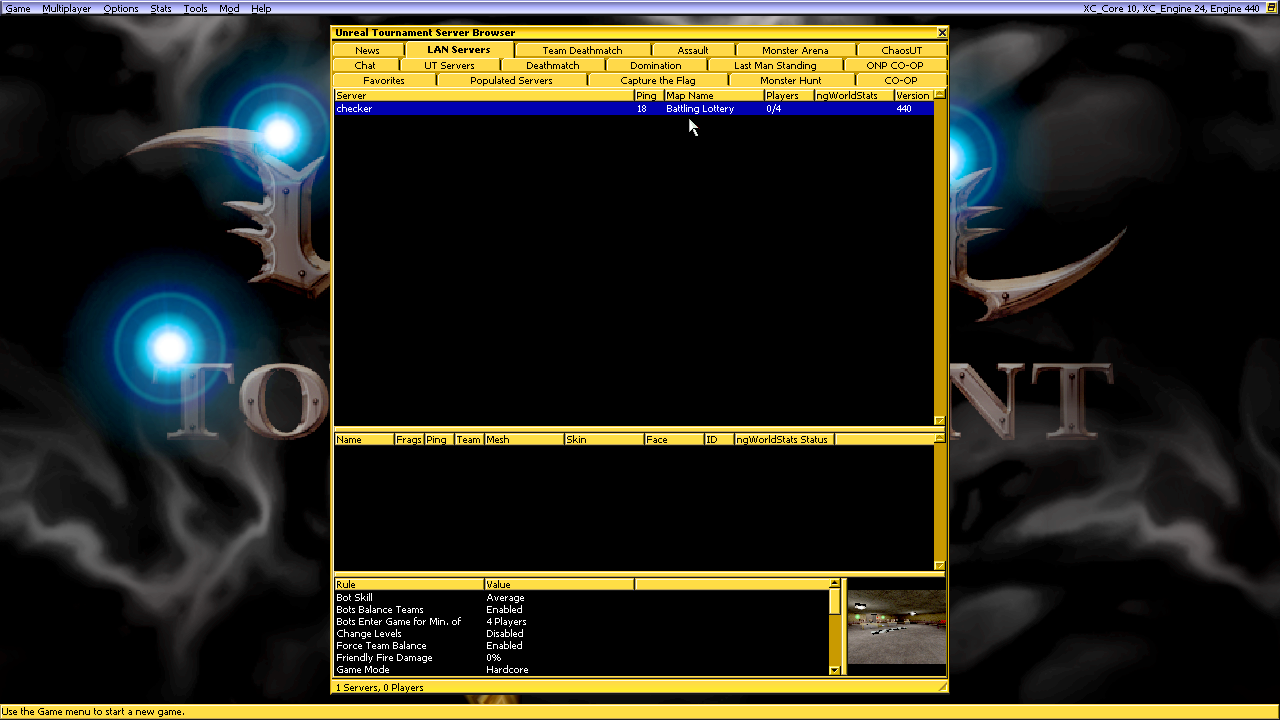
Task: Click server list scrollbar down arrow
Action: 939,421
